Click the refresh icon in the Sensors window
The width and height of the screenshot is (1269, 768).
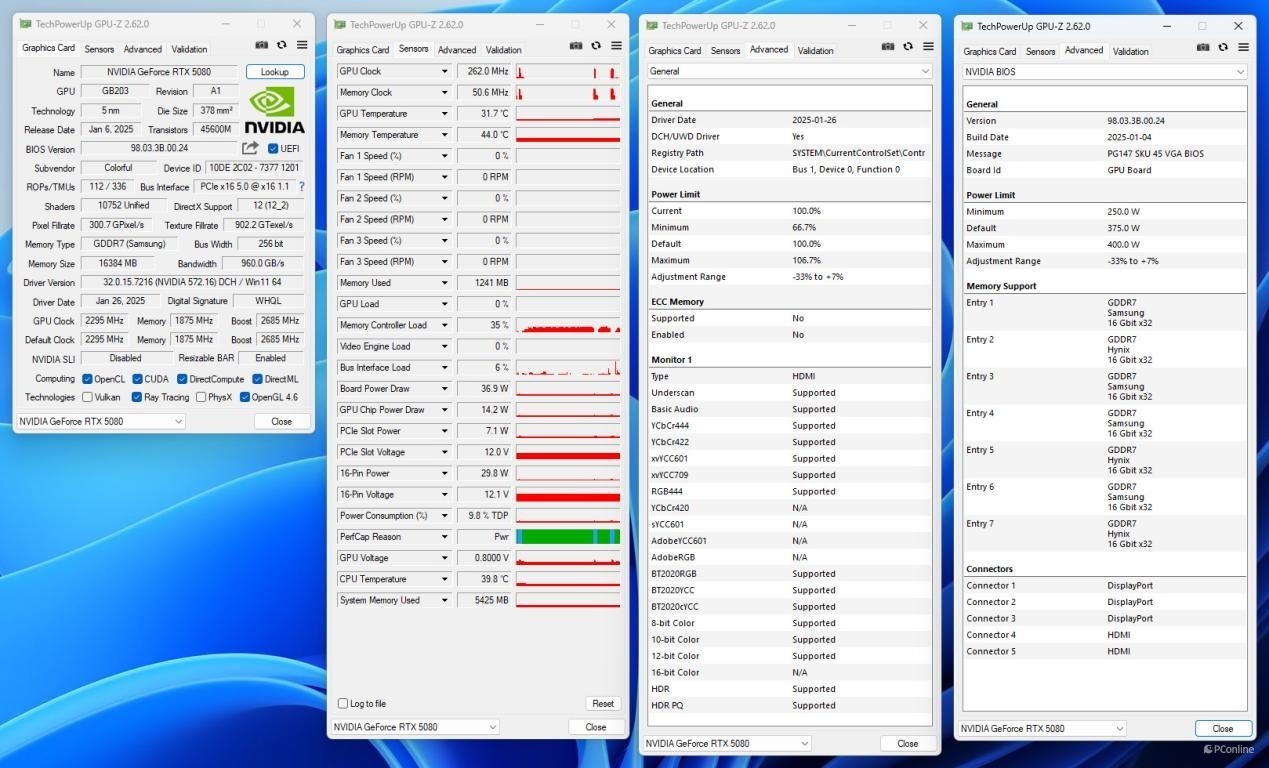click(x=596, y=46)
